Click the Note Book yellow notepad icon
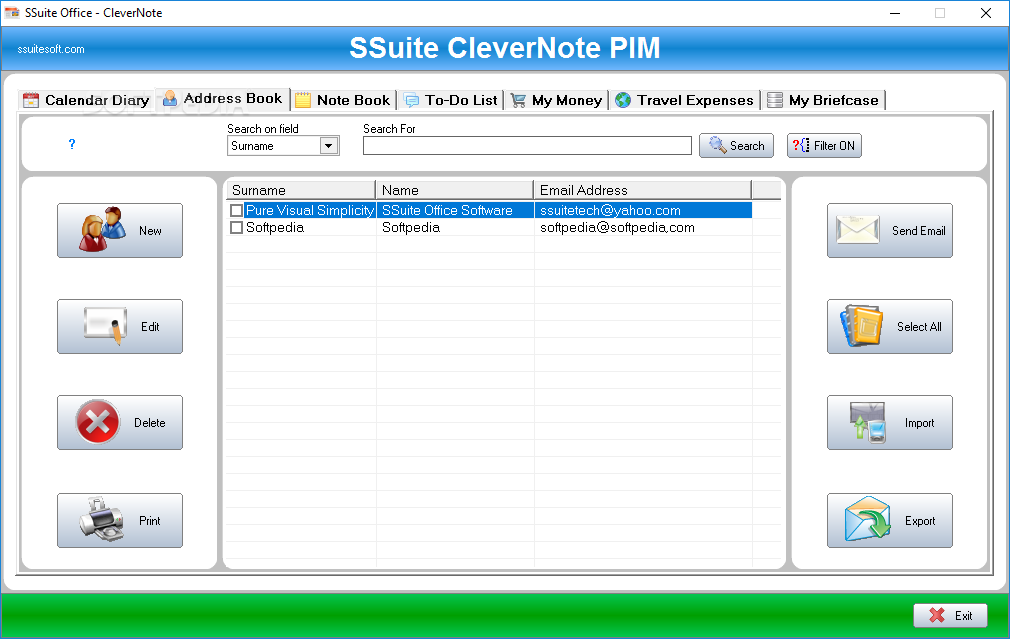The width and height of the screenshot is (1010, 639). tap(303, 100)
